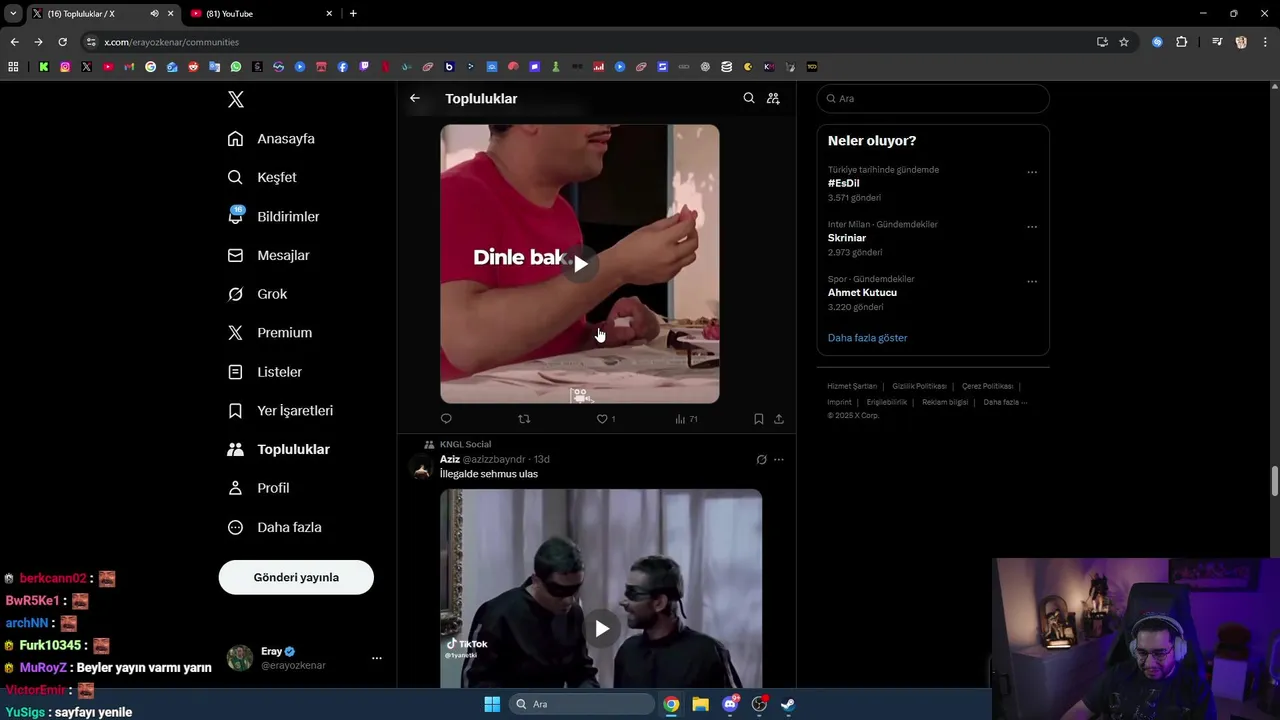Click Gönderi yayınla post button
The width and height of the screenshot is (1280, 720).
tap(296, 577)
